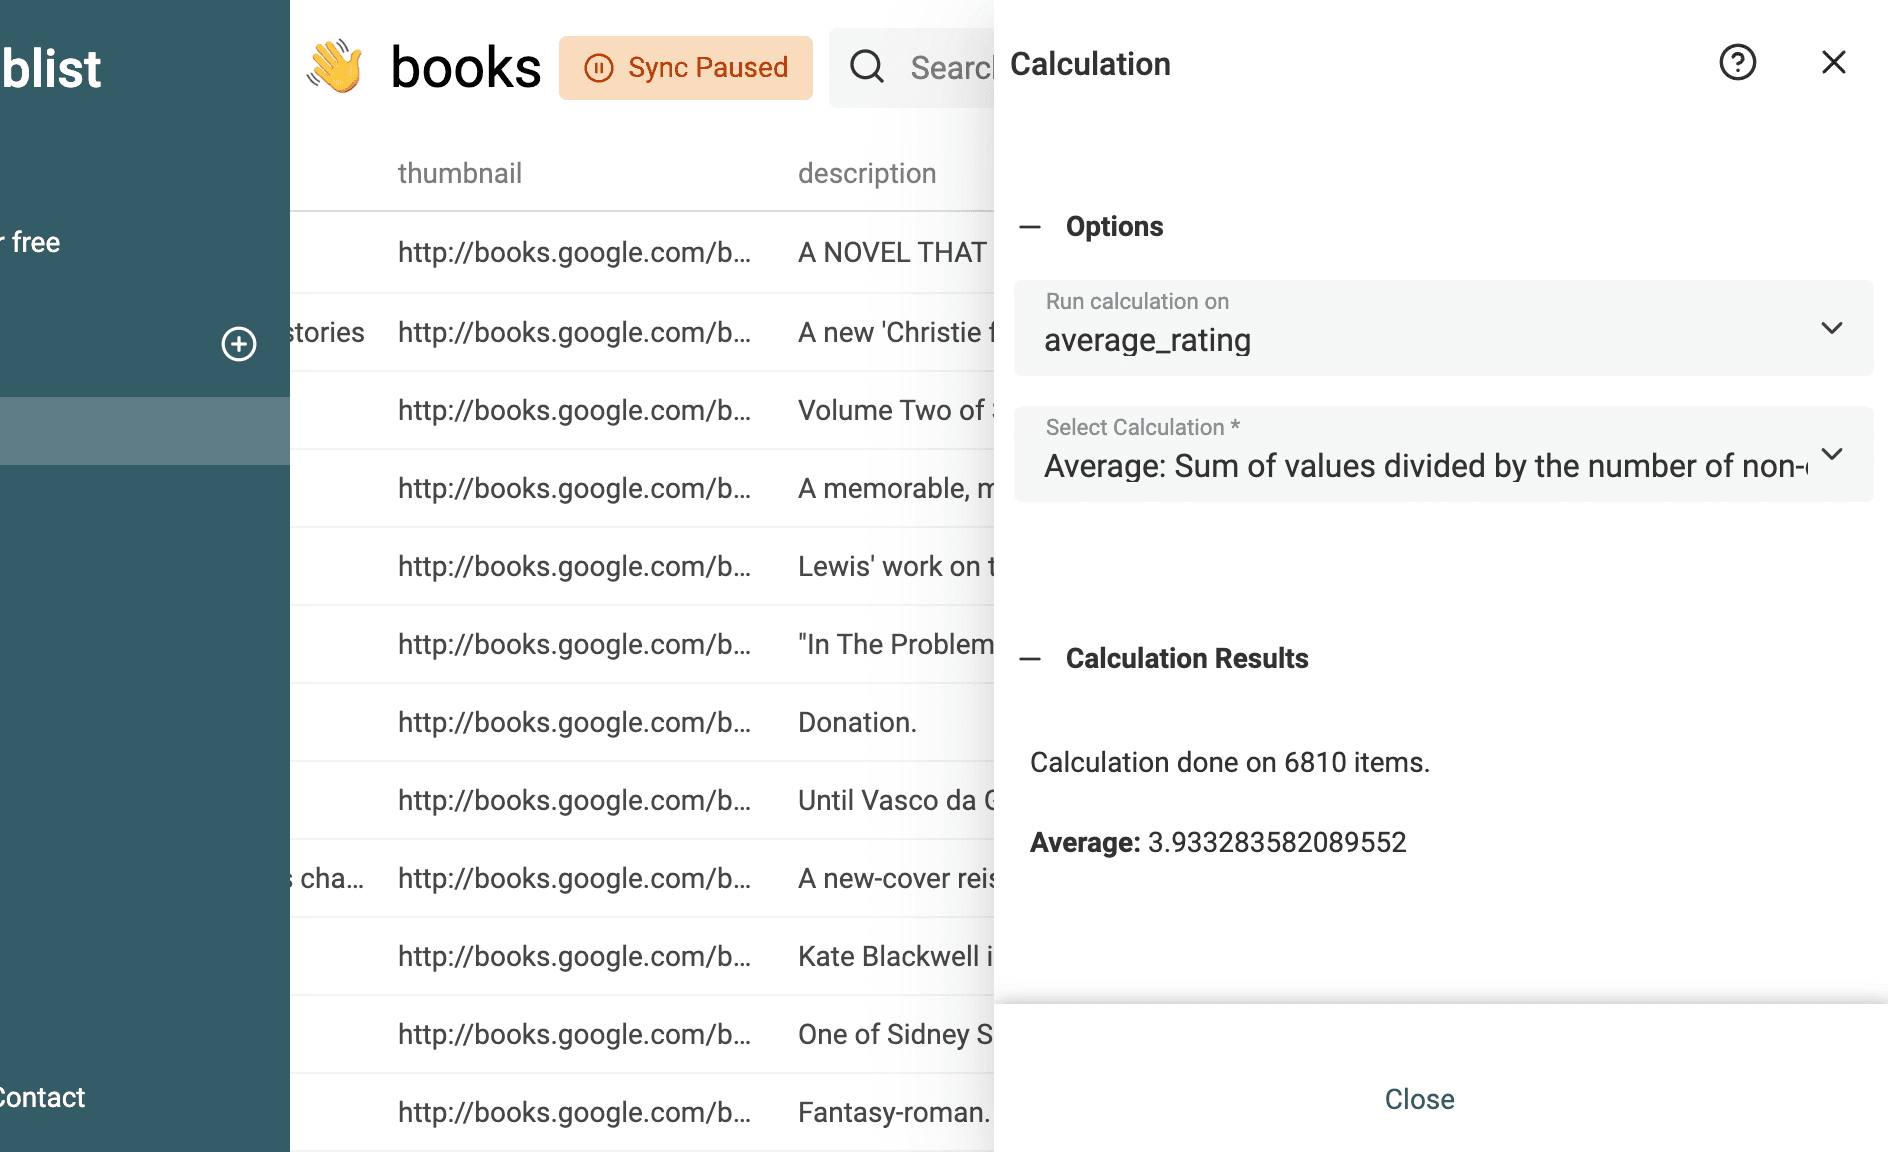This screenshot has width=1888, height=1152.
Task: Click the thumbnail URL in Donation row
Action: point(574,722)
